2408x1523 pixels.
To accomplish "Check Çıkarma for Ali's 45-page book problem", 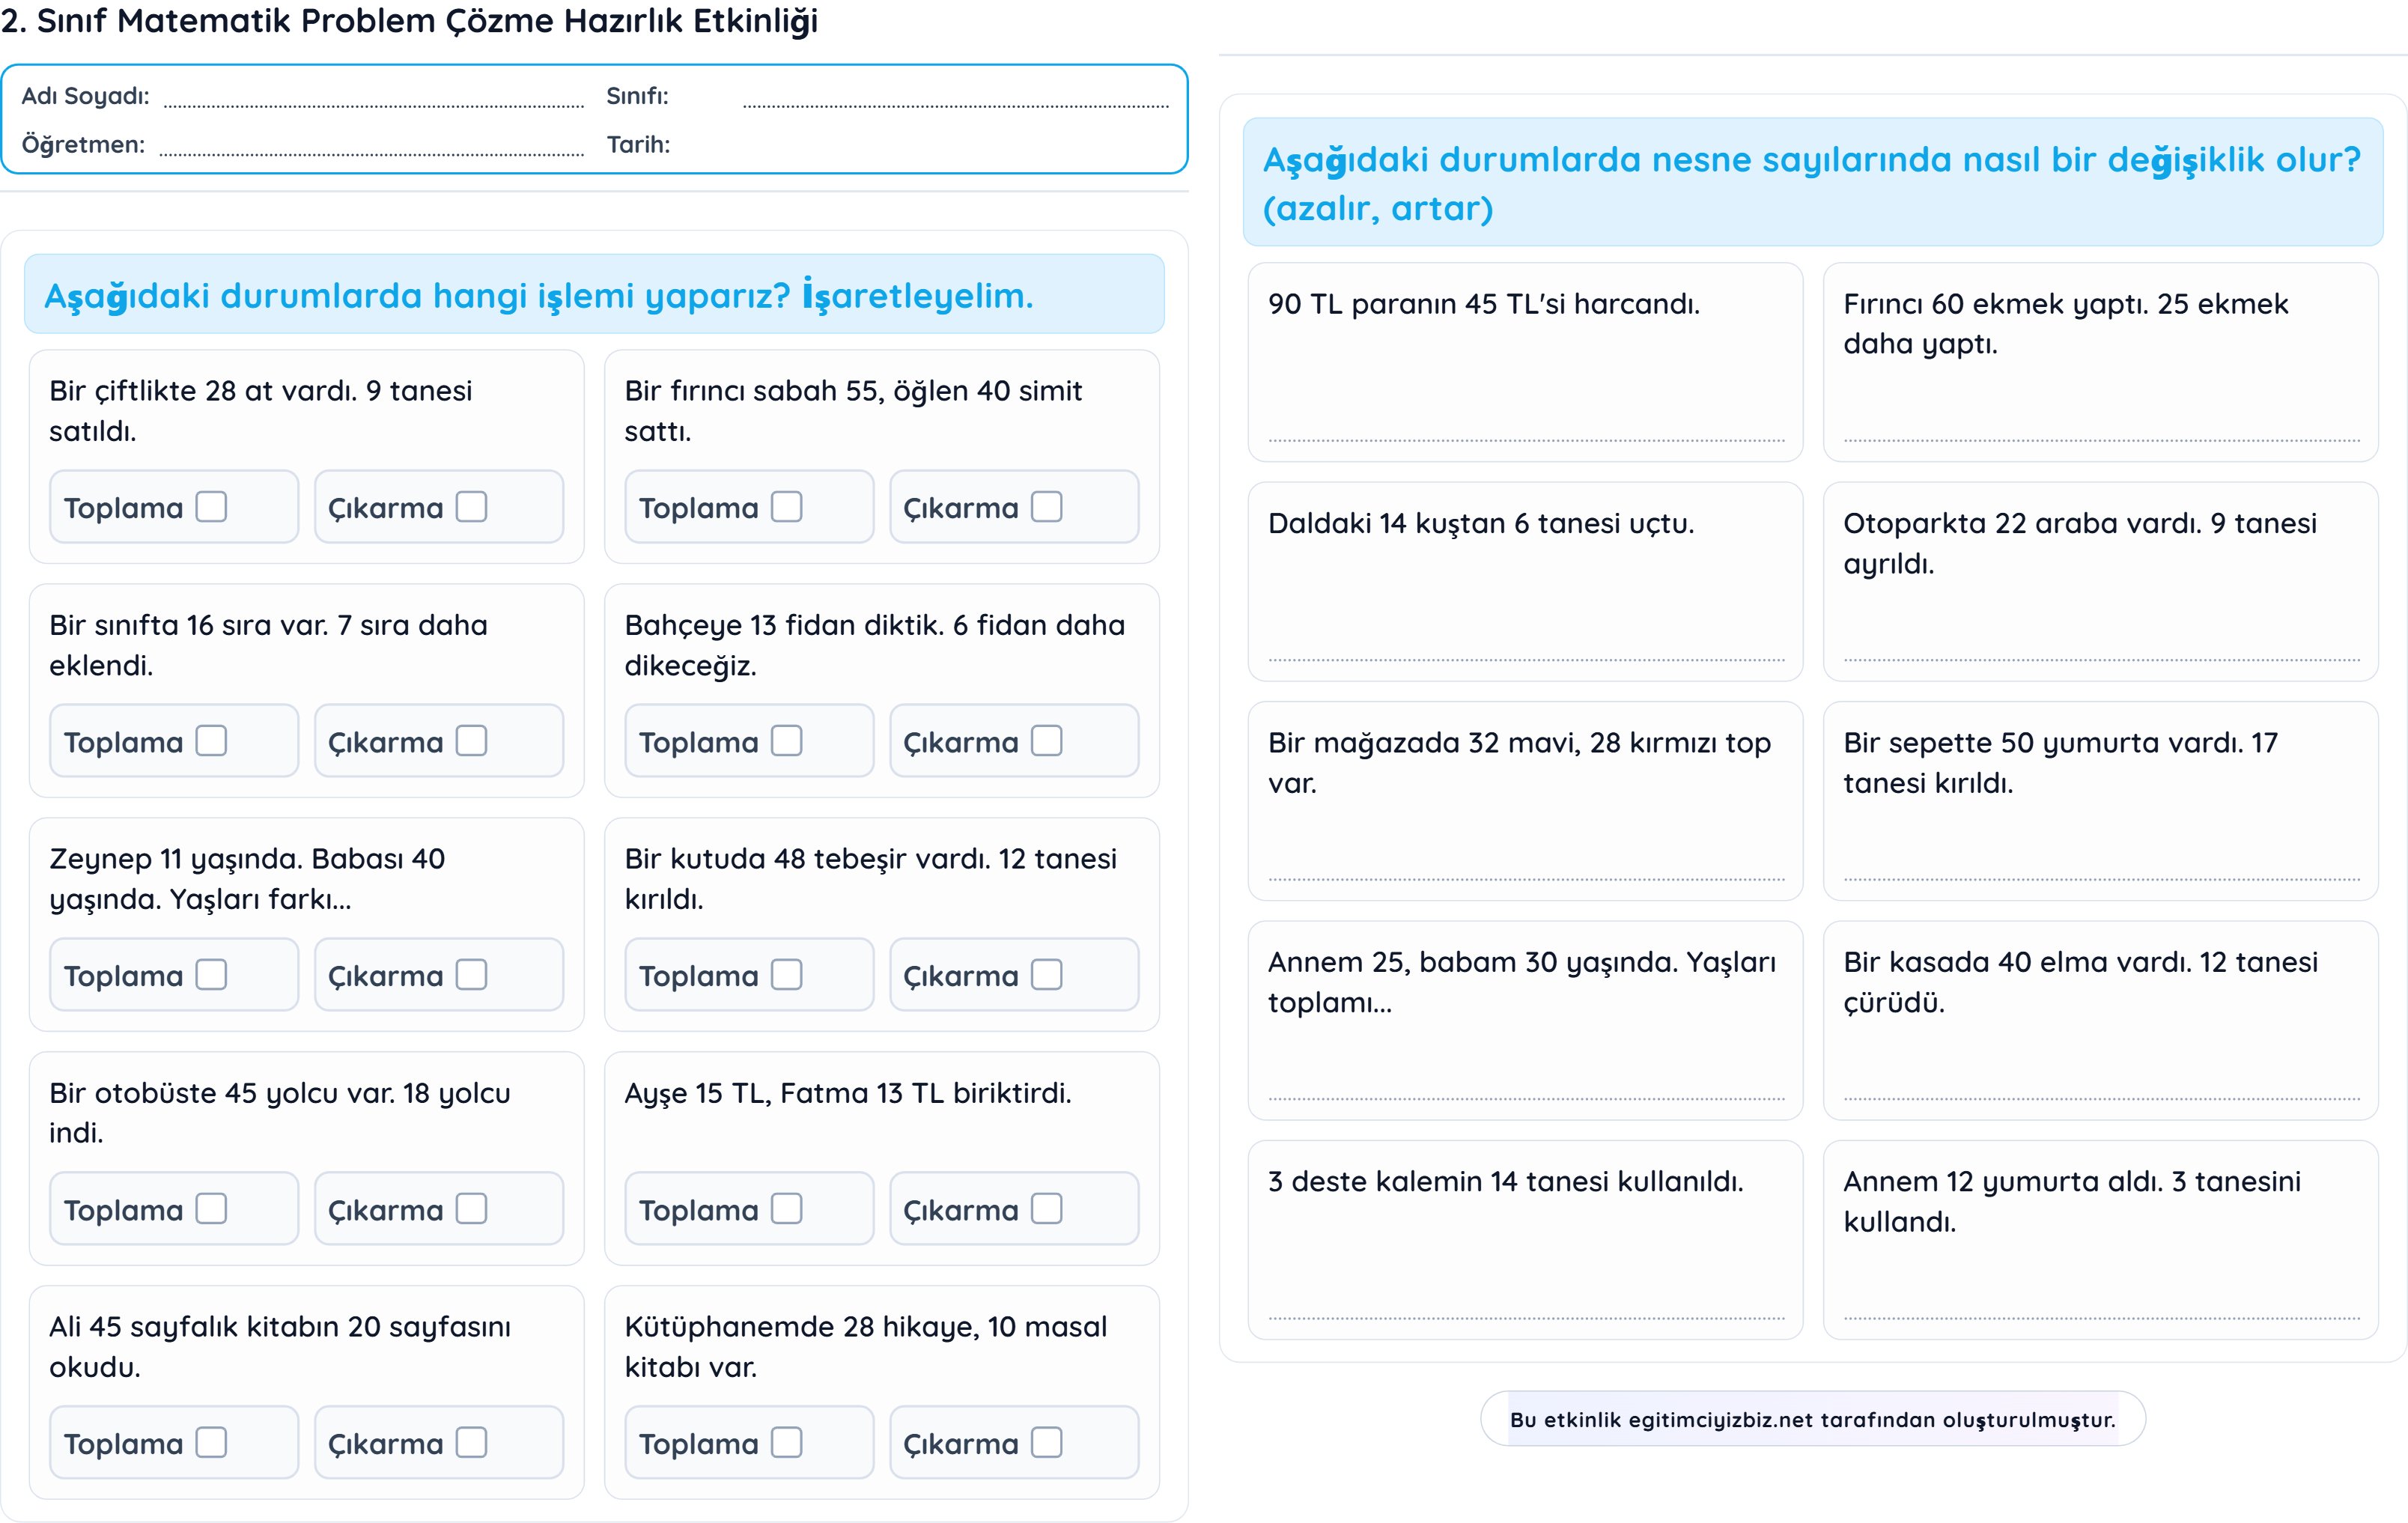I will click(x=471, y=1443).
